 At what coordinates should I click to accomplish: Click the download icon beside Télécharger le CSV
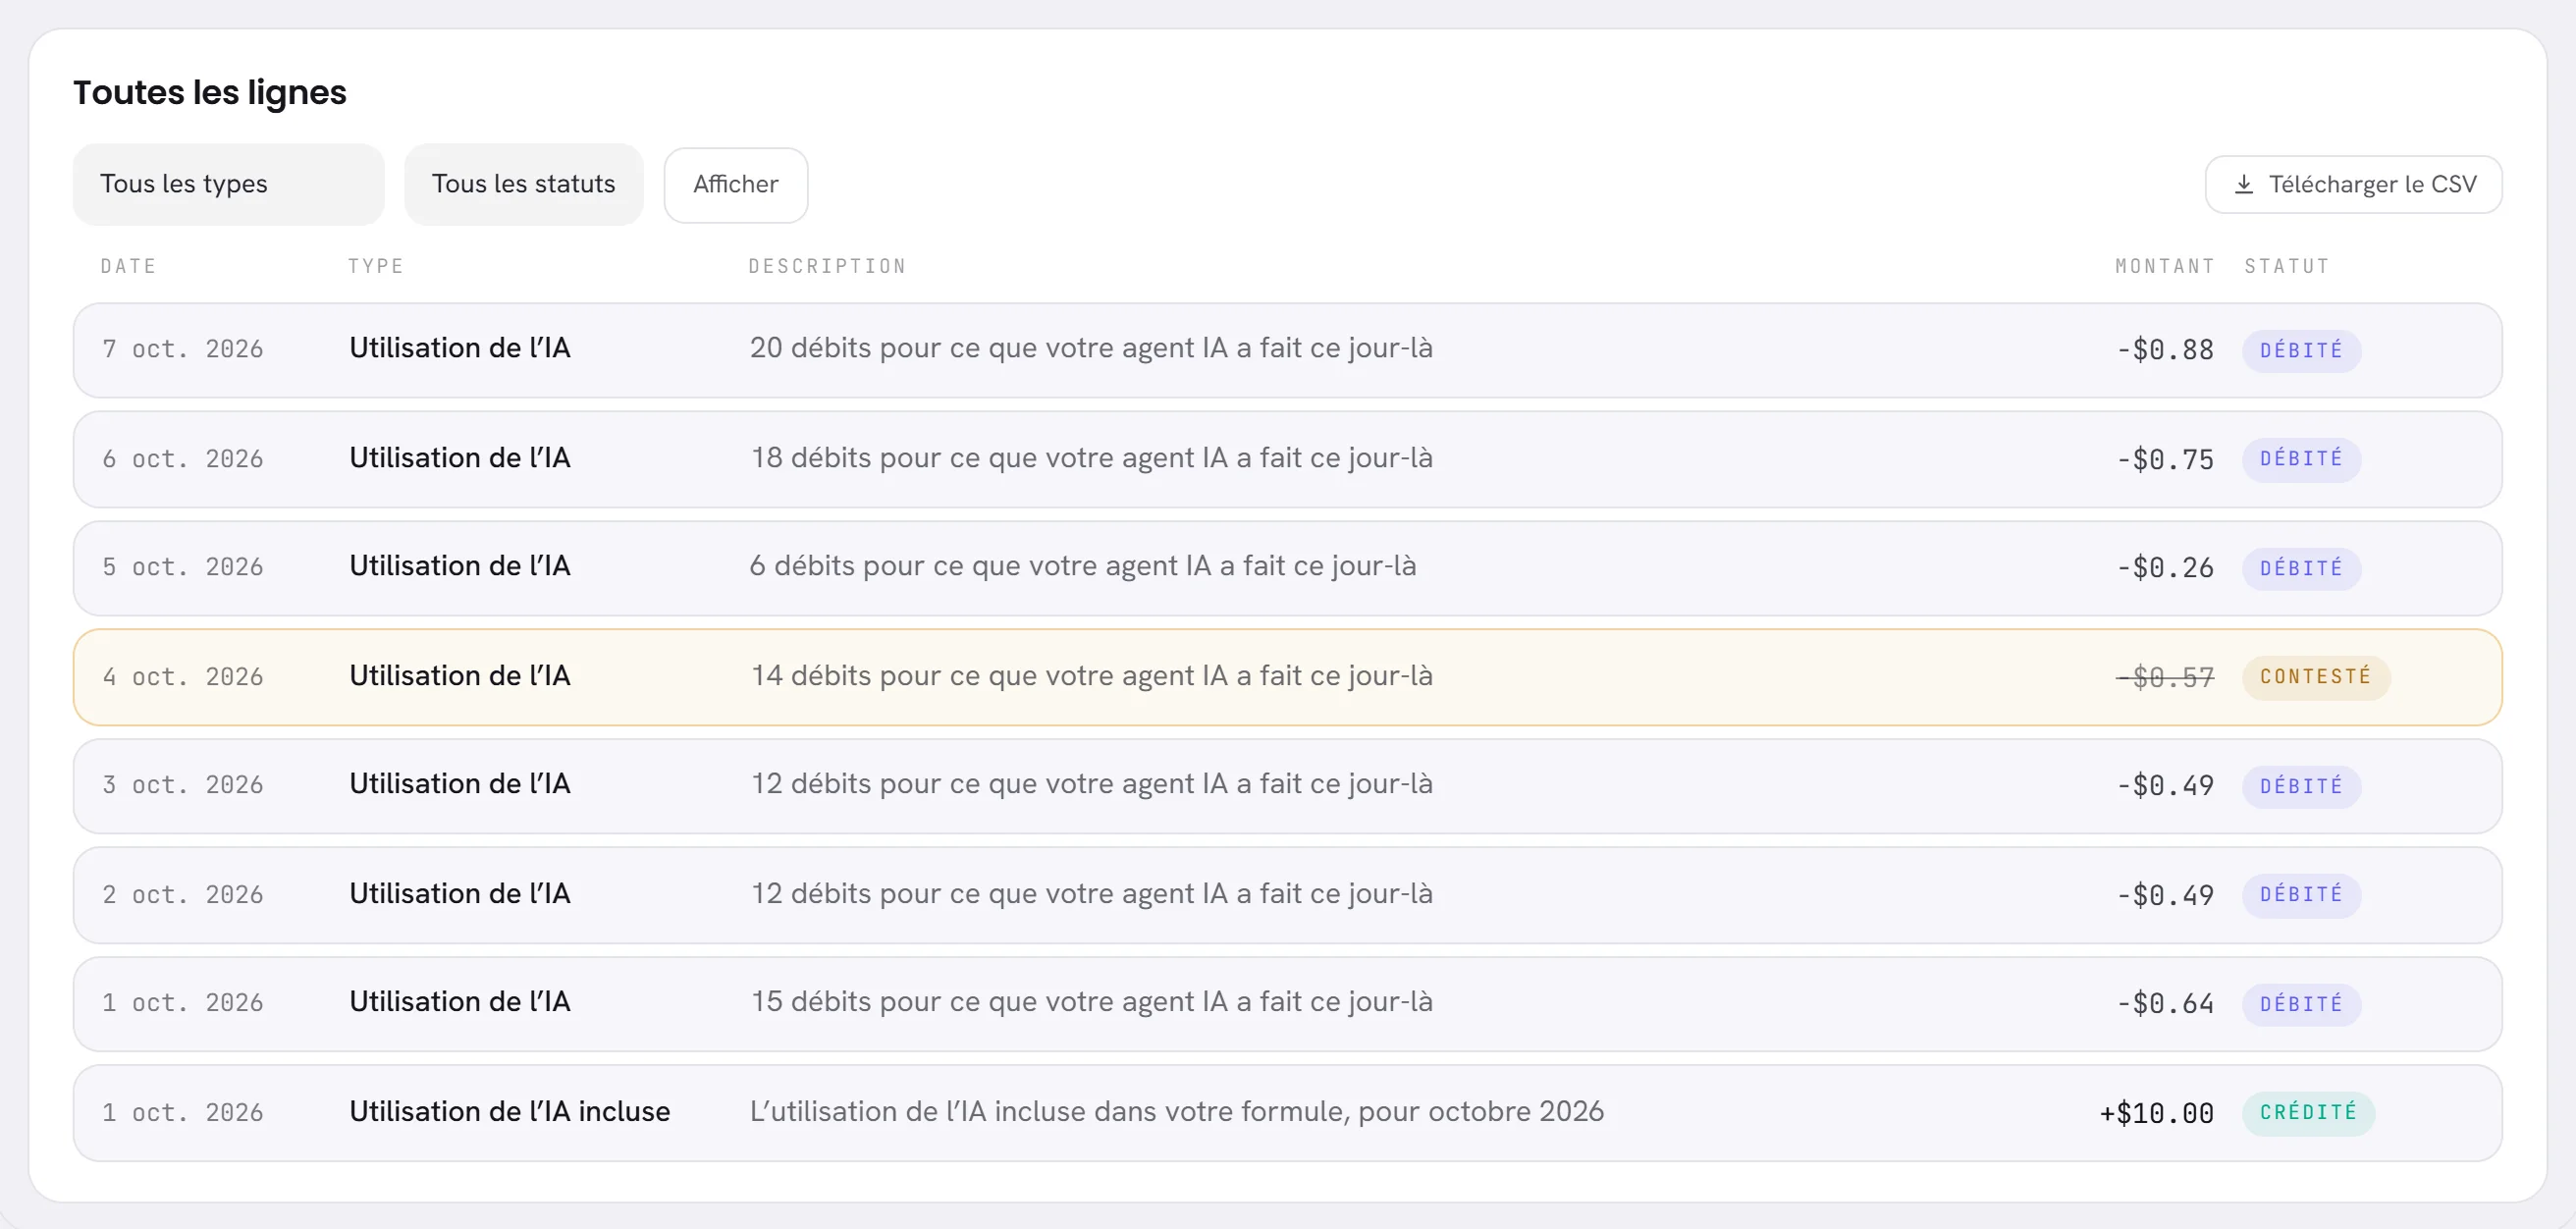(x=2244, y=184)
